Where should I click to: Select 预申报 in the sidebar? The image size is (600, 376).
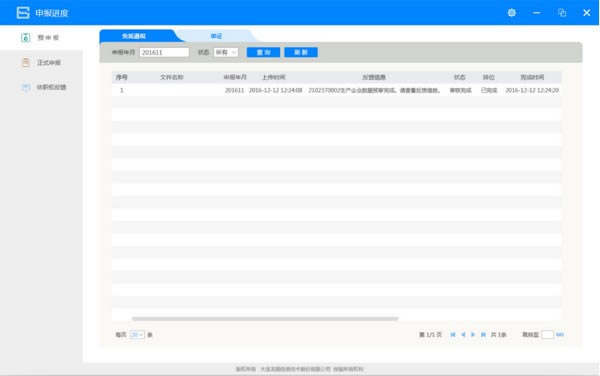[x=48, y=37]
